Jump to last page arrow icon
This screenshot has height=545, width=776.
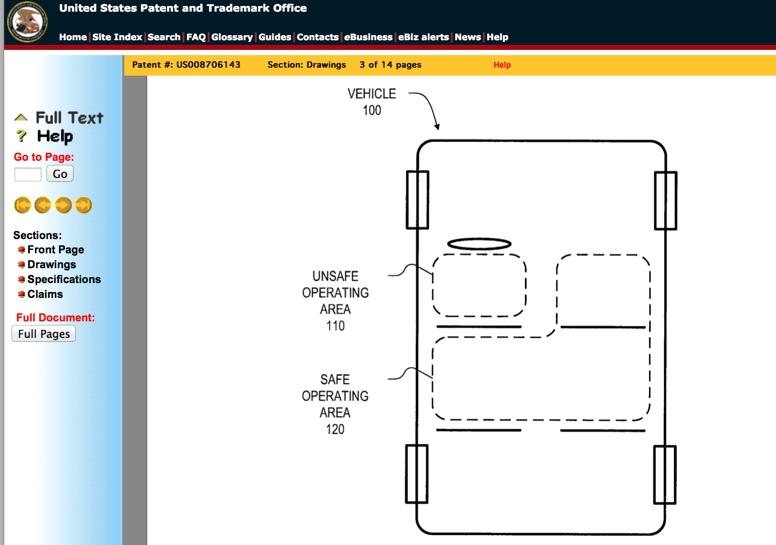tap(84, 205)
